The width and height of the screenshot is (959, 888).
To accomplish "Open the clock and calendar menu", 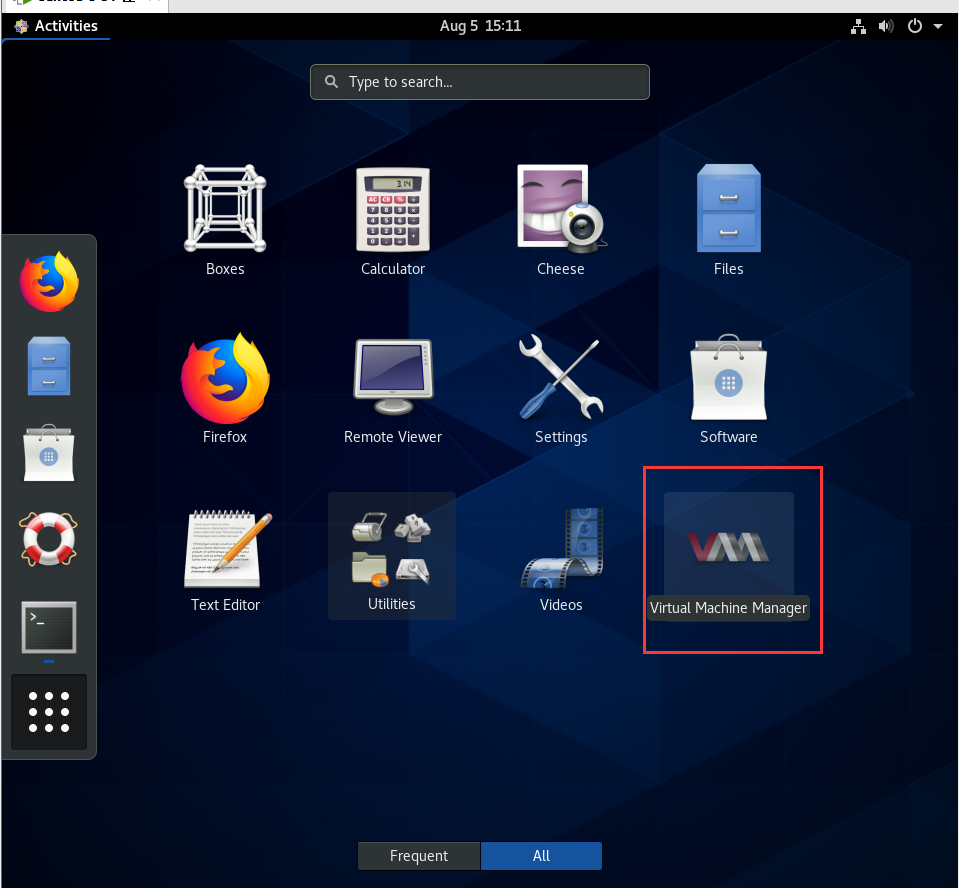I will click(480, 26).
